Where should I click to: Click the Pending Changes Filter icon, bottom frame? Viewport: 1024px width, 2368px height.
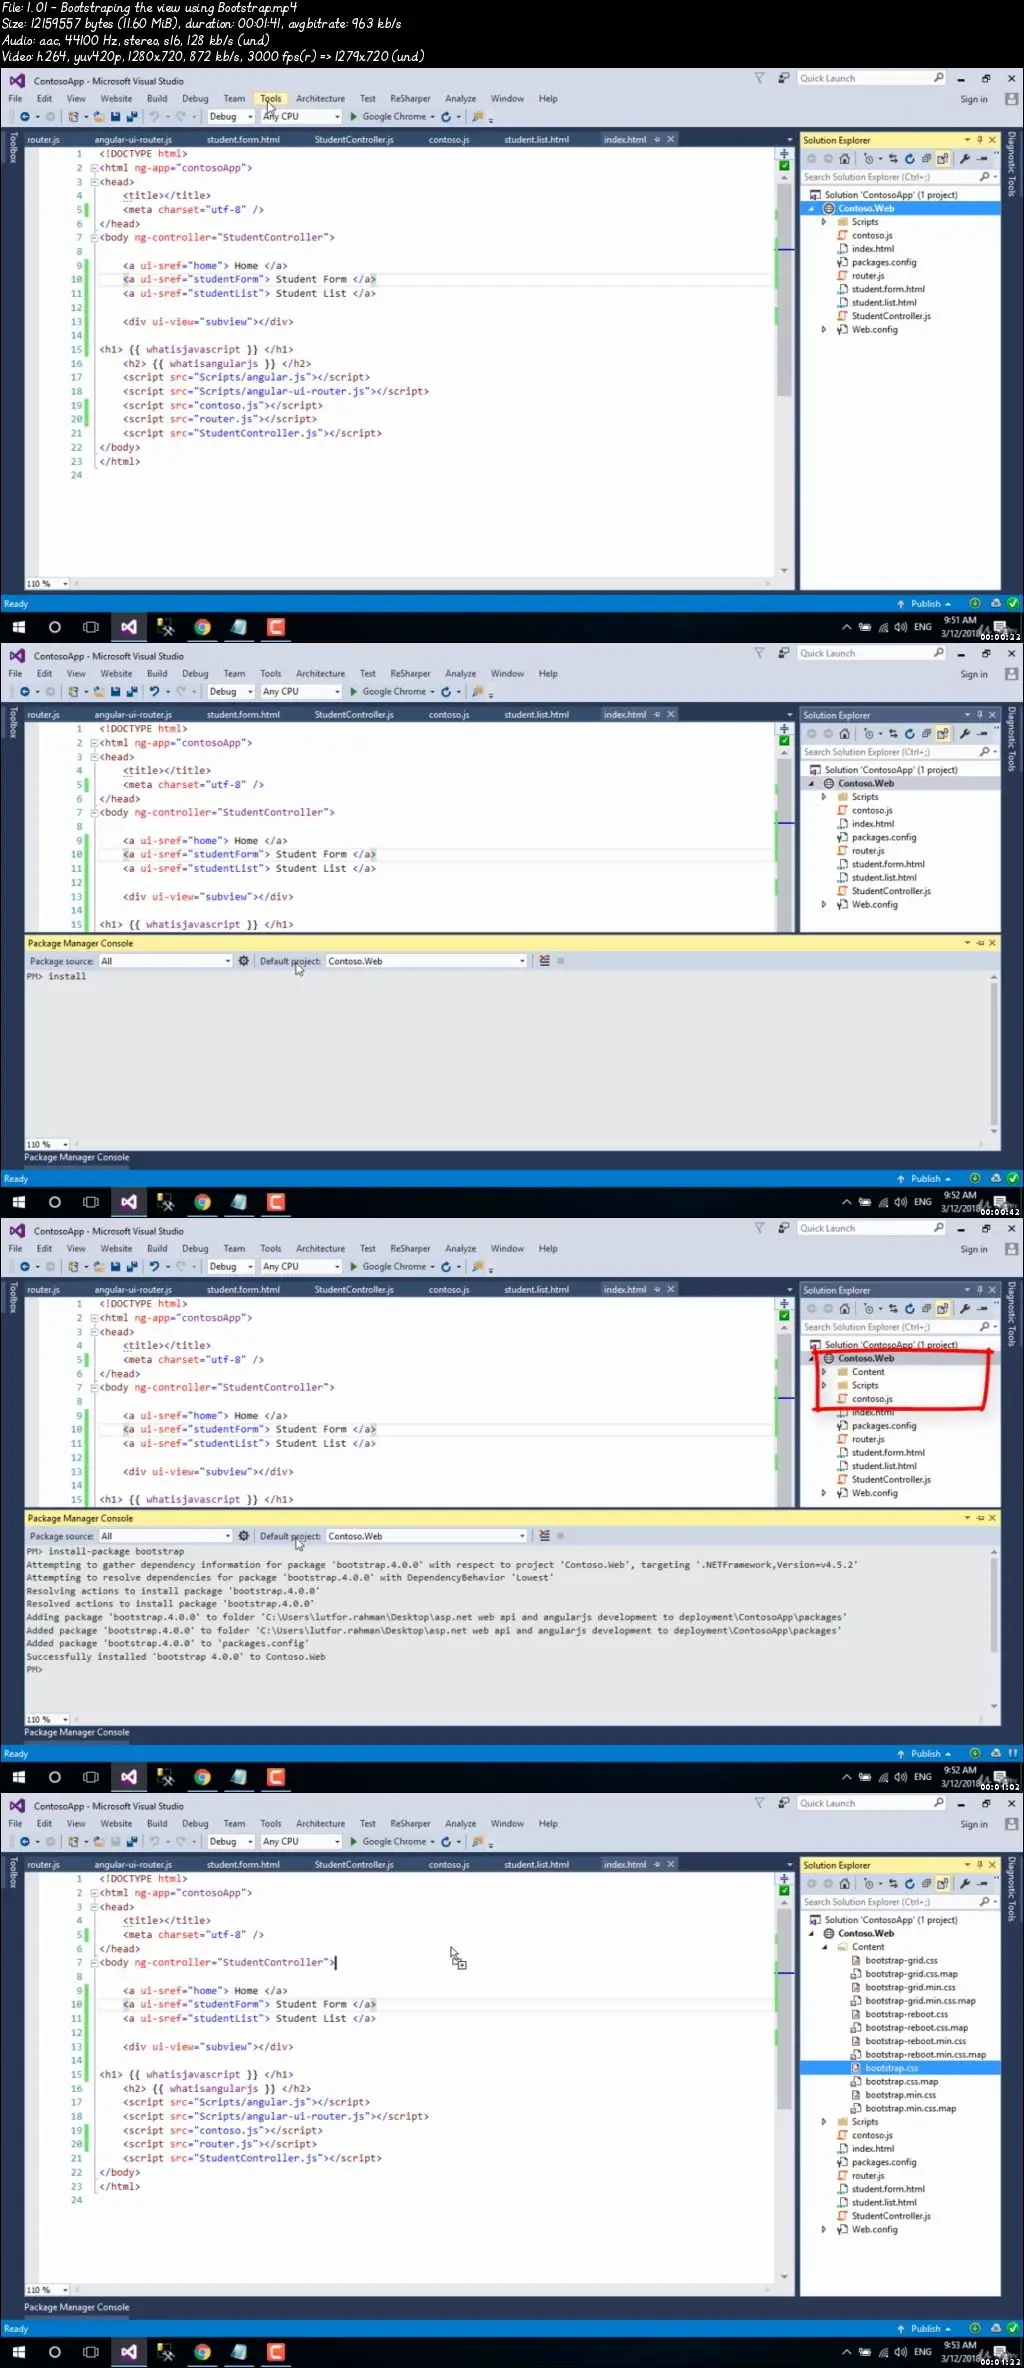tap(870, 1884)
